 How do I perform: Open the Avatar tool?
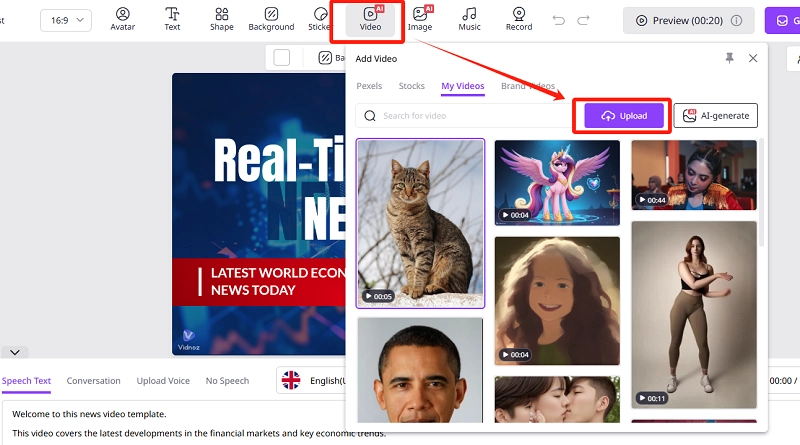(x=122, y=19)
